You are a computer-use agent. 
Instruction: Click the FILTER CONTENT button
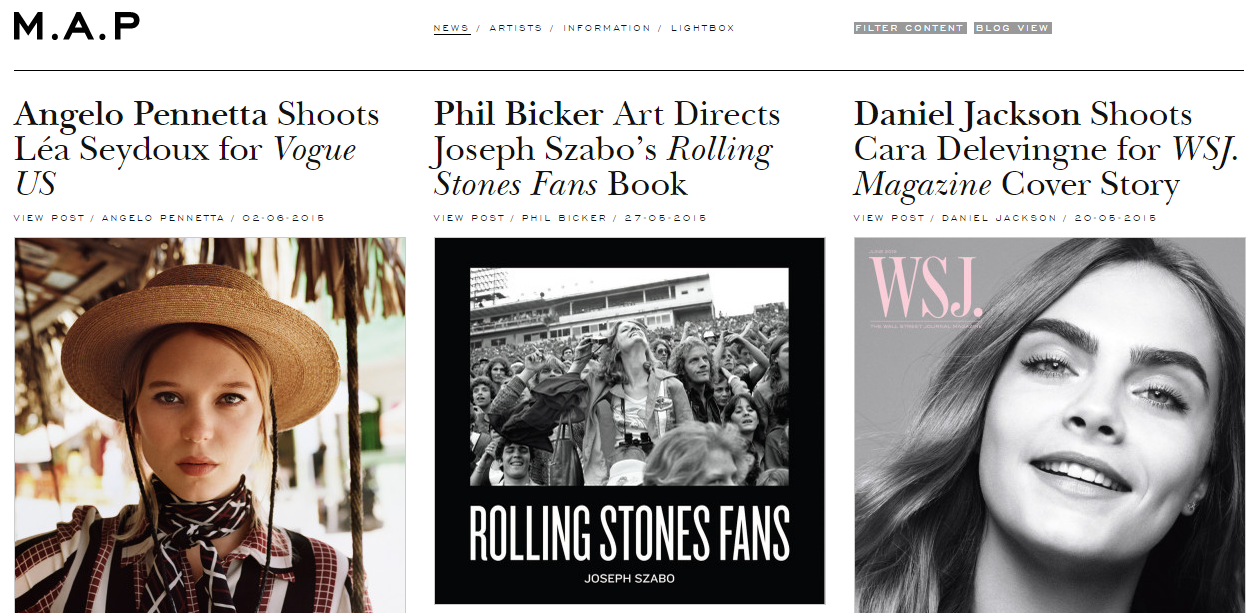tap(909, 28)
